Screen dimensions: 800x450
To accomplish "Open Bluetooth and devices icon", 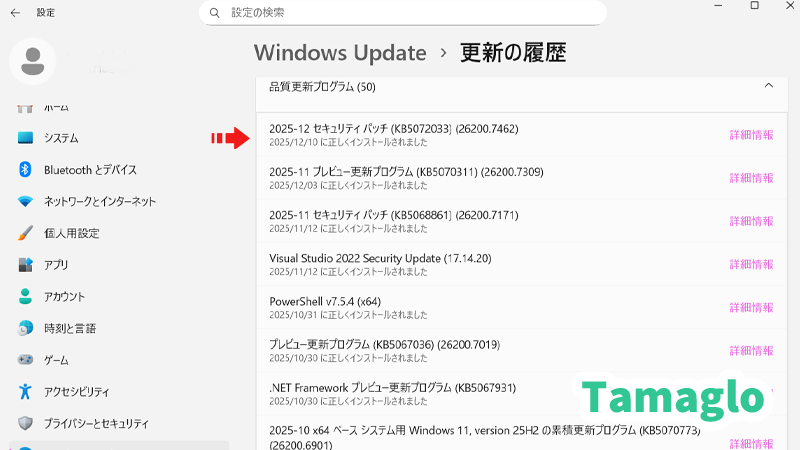I will (26, 170).
